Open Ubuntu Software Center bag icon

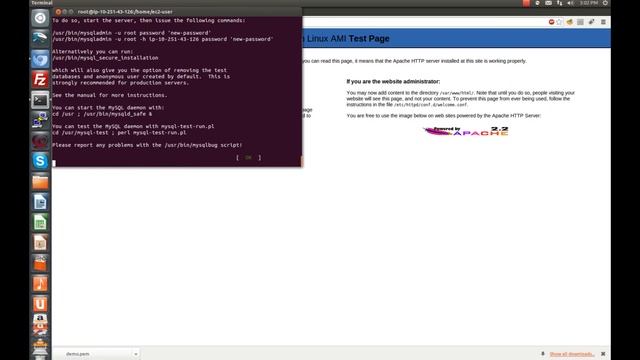click(x=40, y=263)
